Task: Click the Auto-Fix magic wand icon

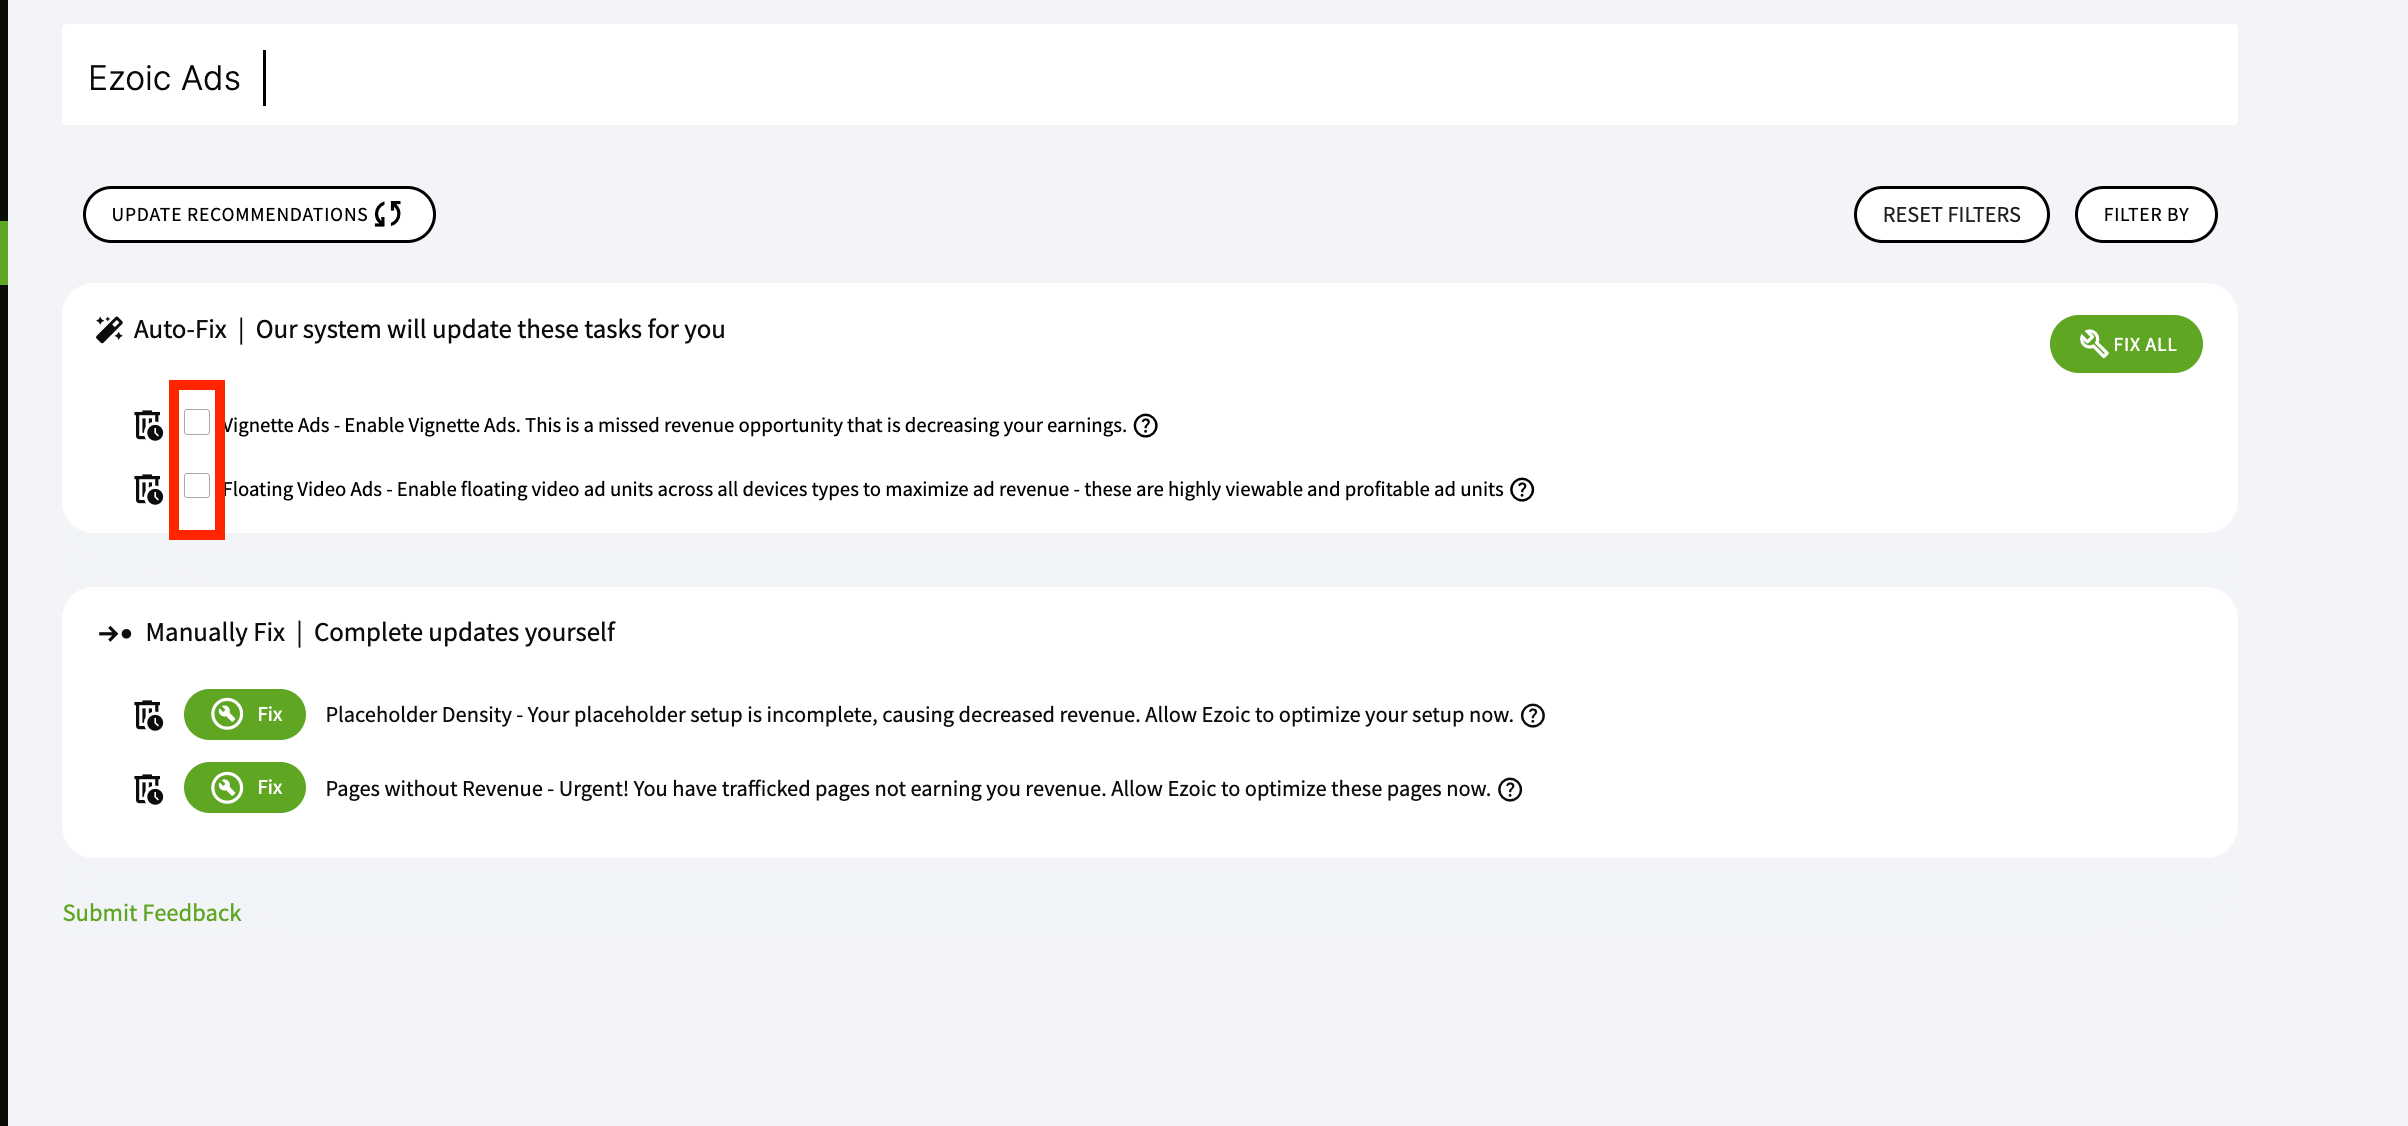Action: pos(109,329)
